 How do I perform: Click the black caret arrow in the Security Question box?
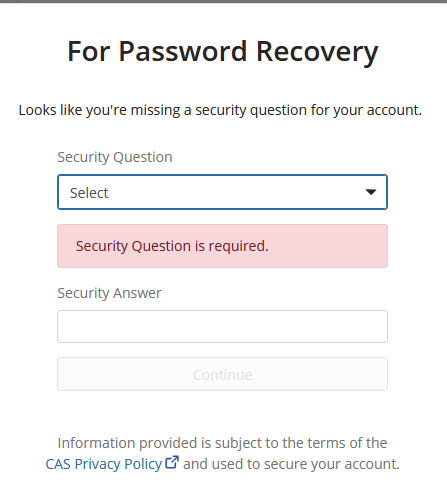[x=371, y=192]
